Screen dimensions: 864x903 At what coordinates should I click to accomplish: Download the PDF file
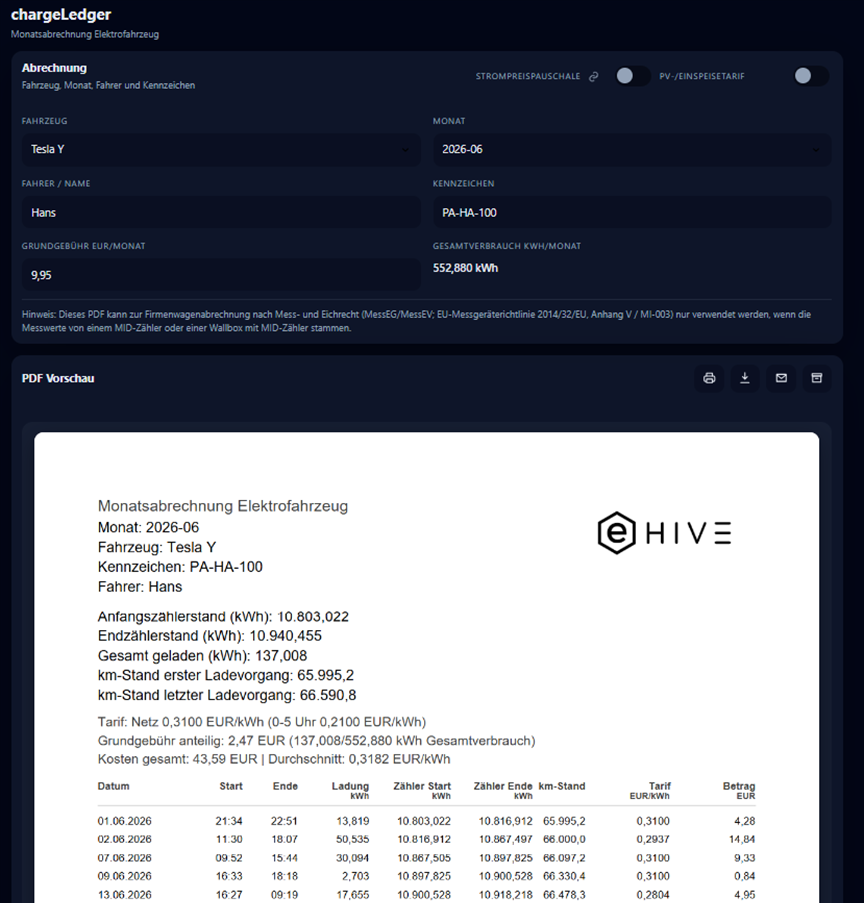coord(745,378)
